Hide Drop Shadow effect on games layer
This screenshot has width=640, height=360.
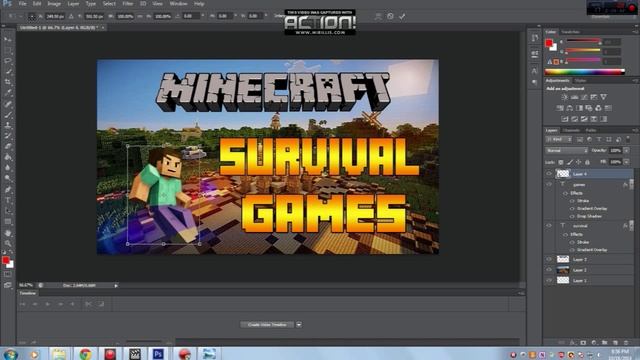(572, 216)
